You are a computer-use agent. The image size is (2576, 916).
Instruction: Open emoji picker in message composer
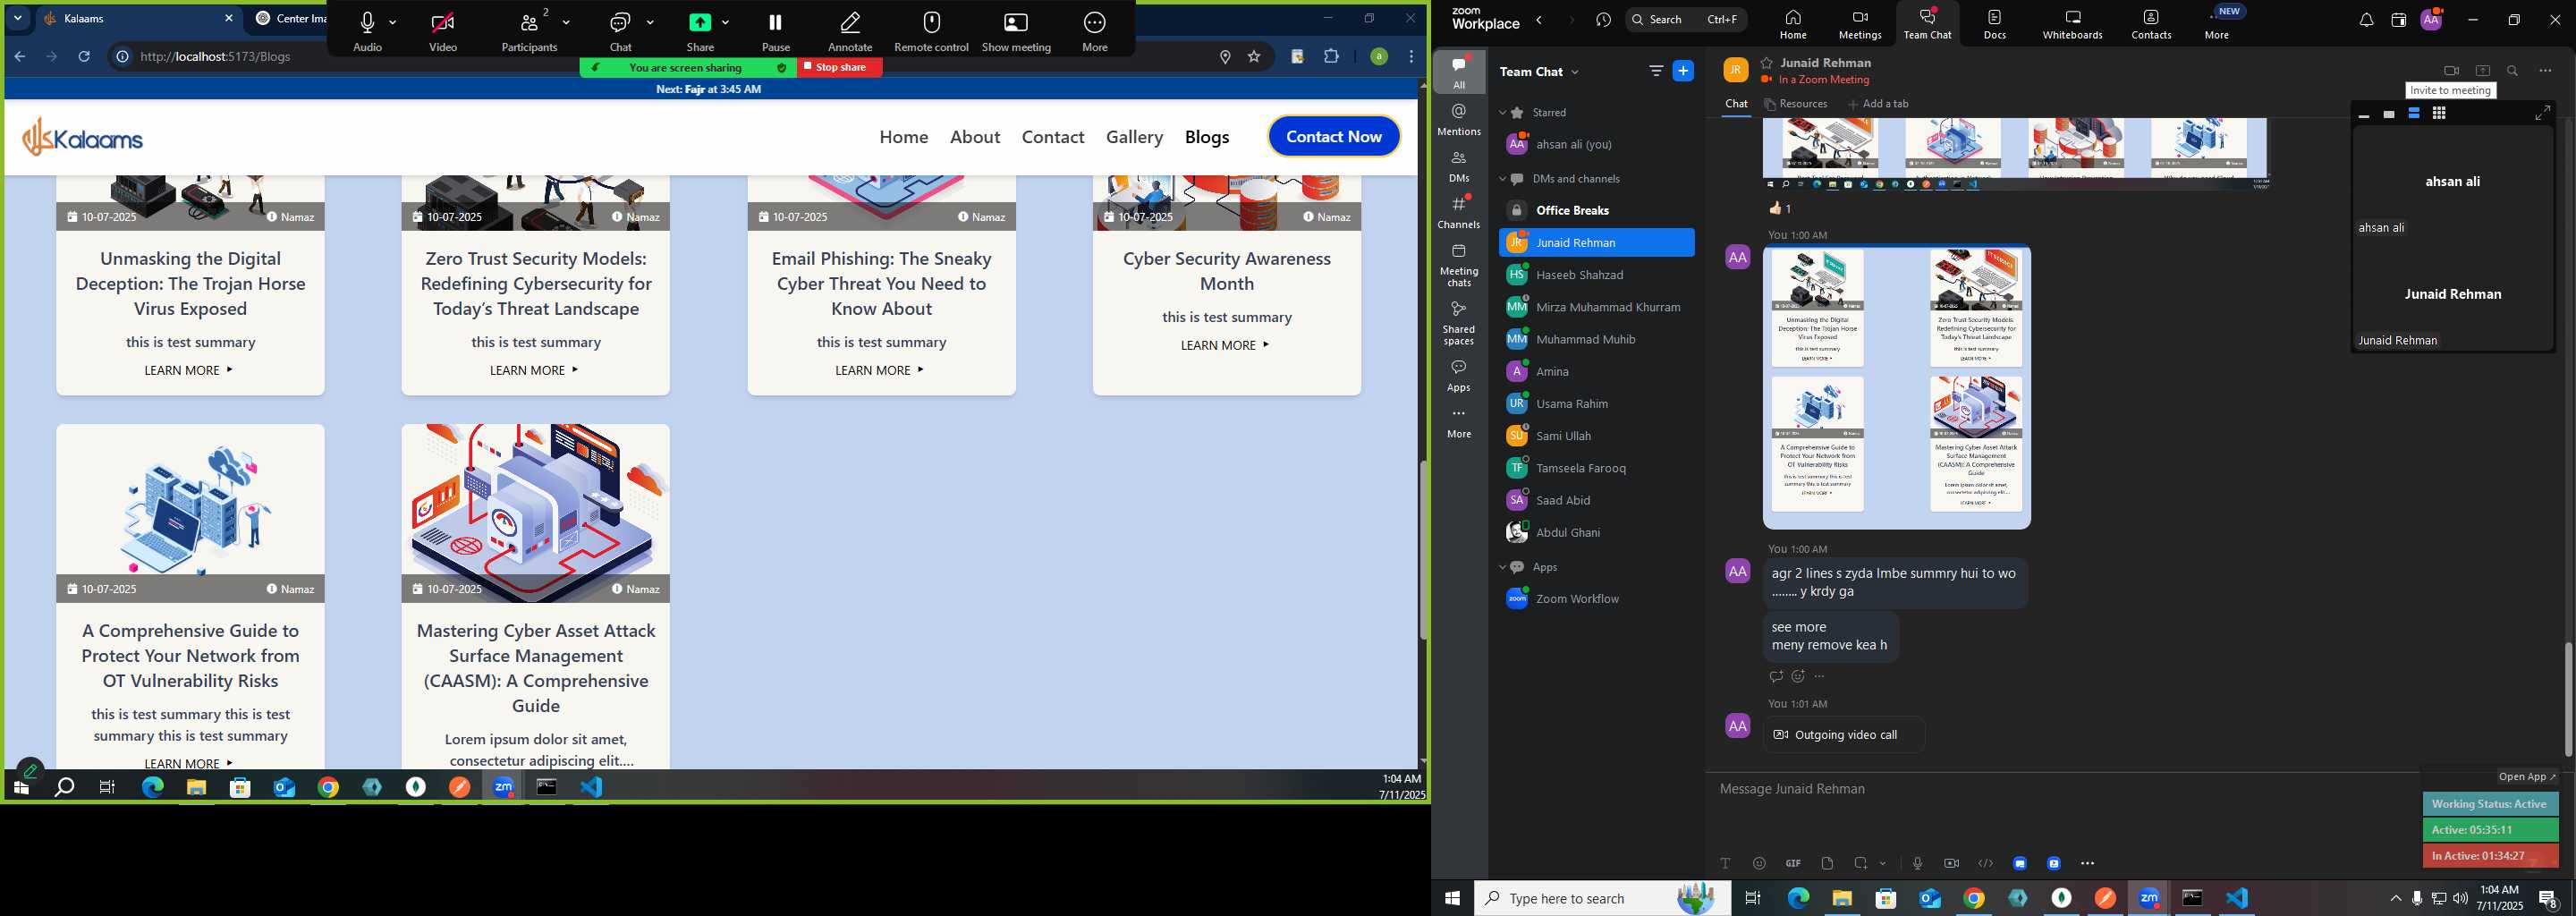(1759, 863)
